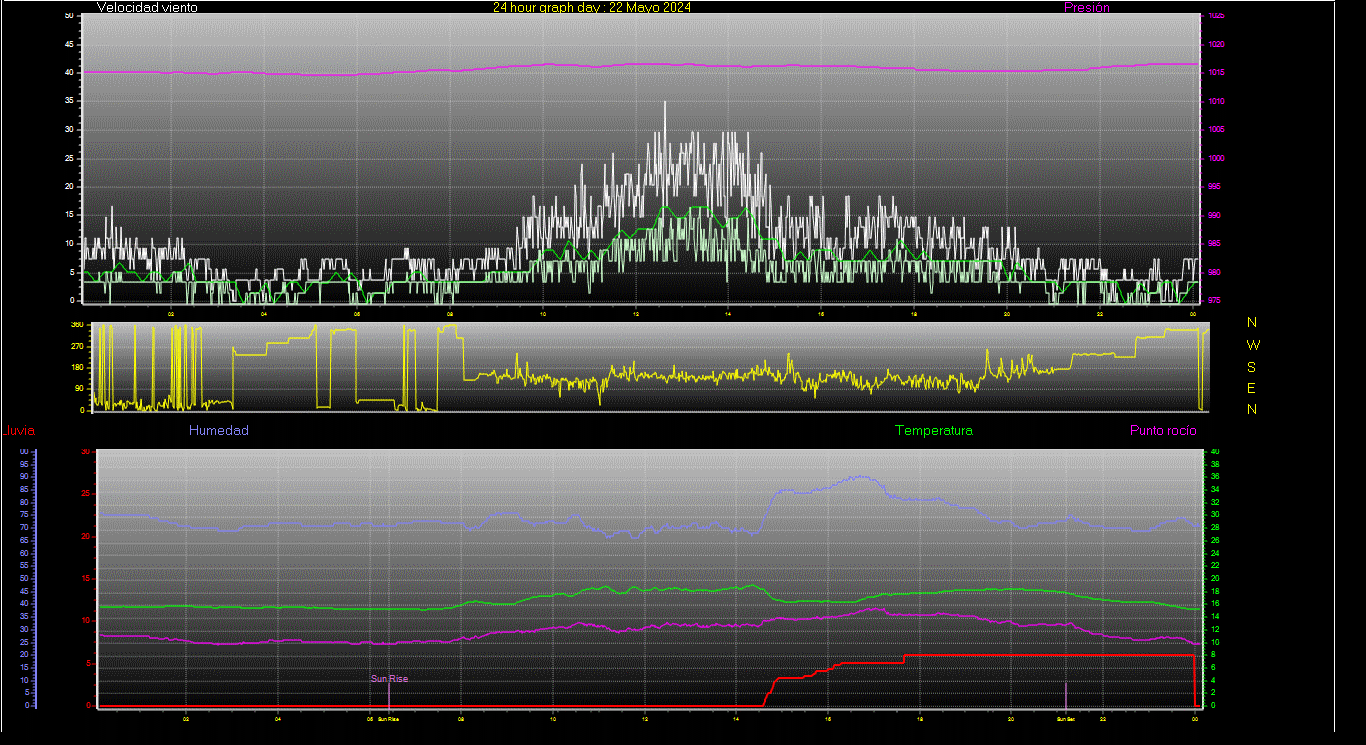Click '40' on the wind speed axis
Image resolution: width=1366 pixels, height=745 pixels.
(x=68, y=73)
